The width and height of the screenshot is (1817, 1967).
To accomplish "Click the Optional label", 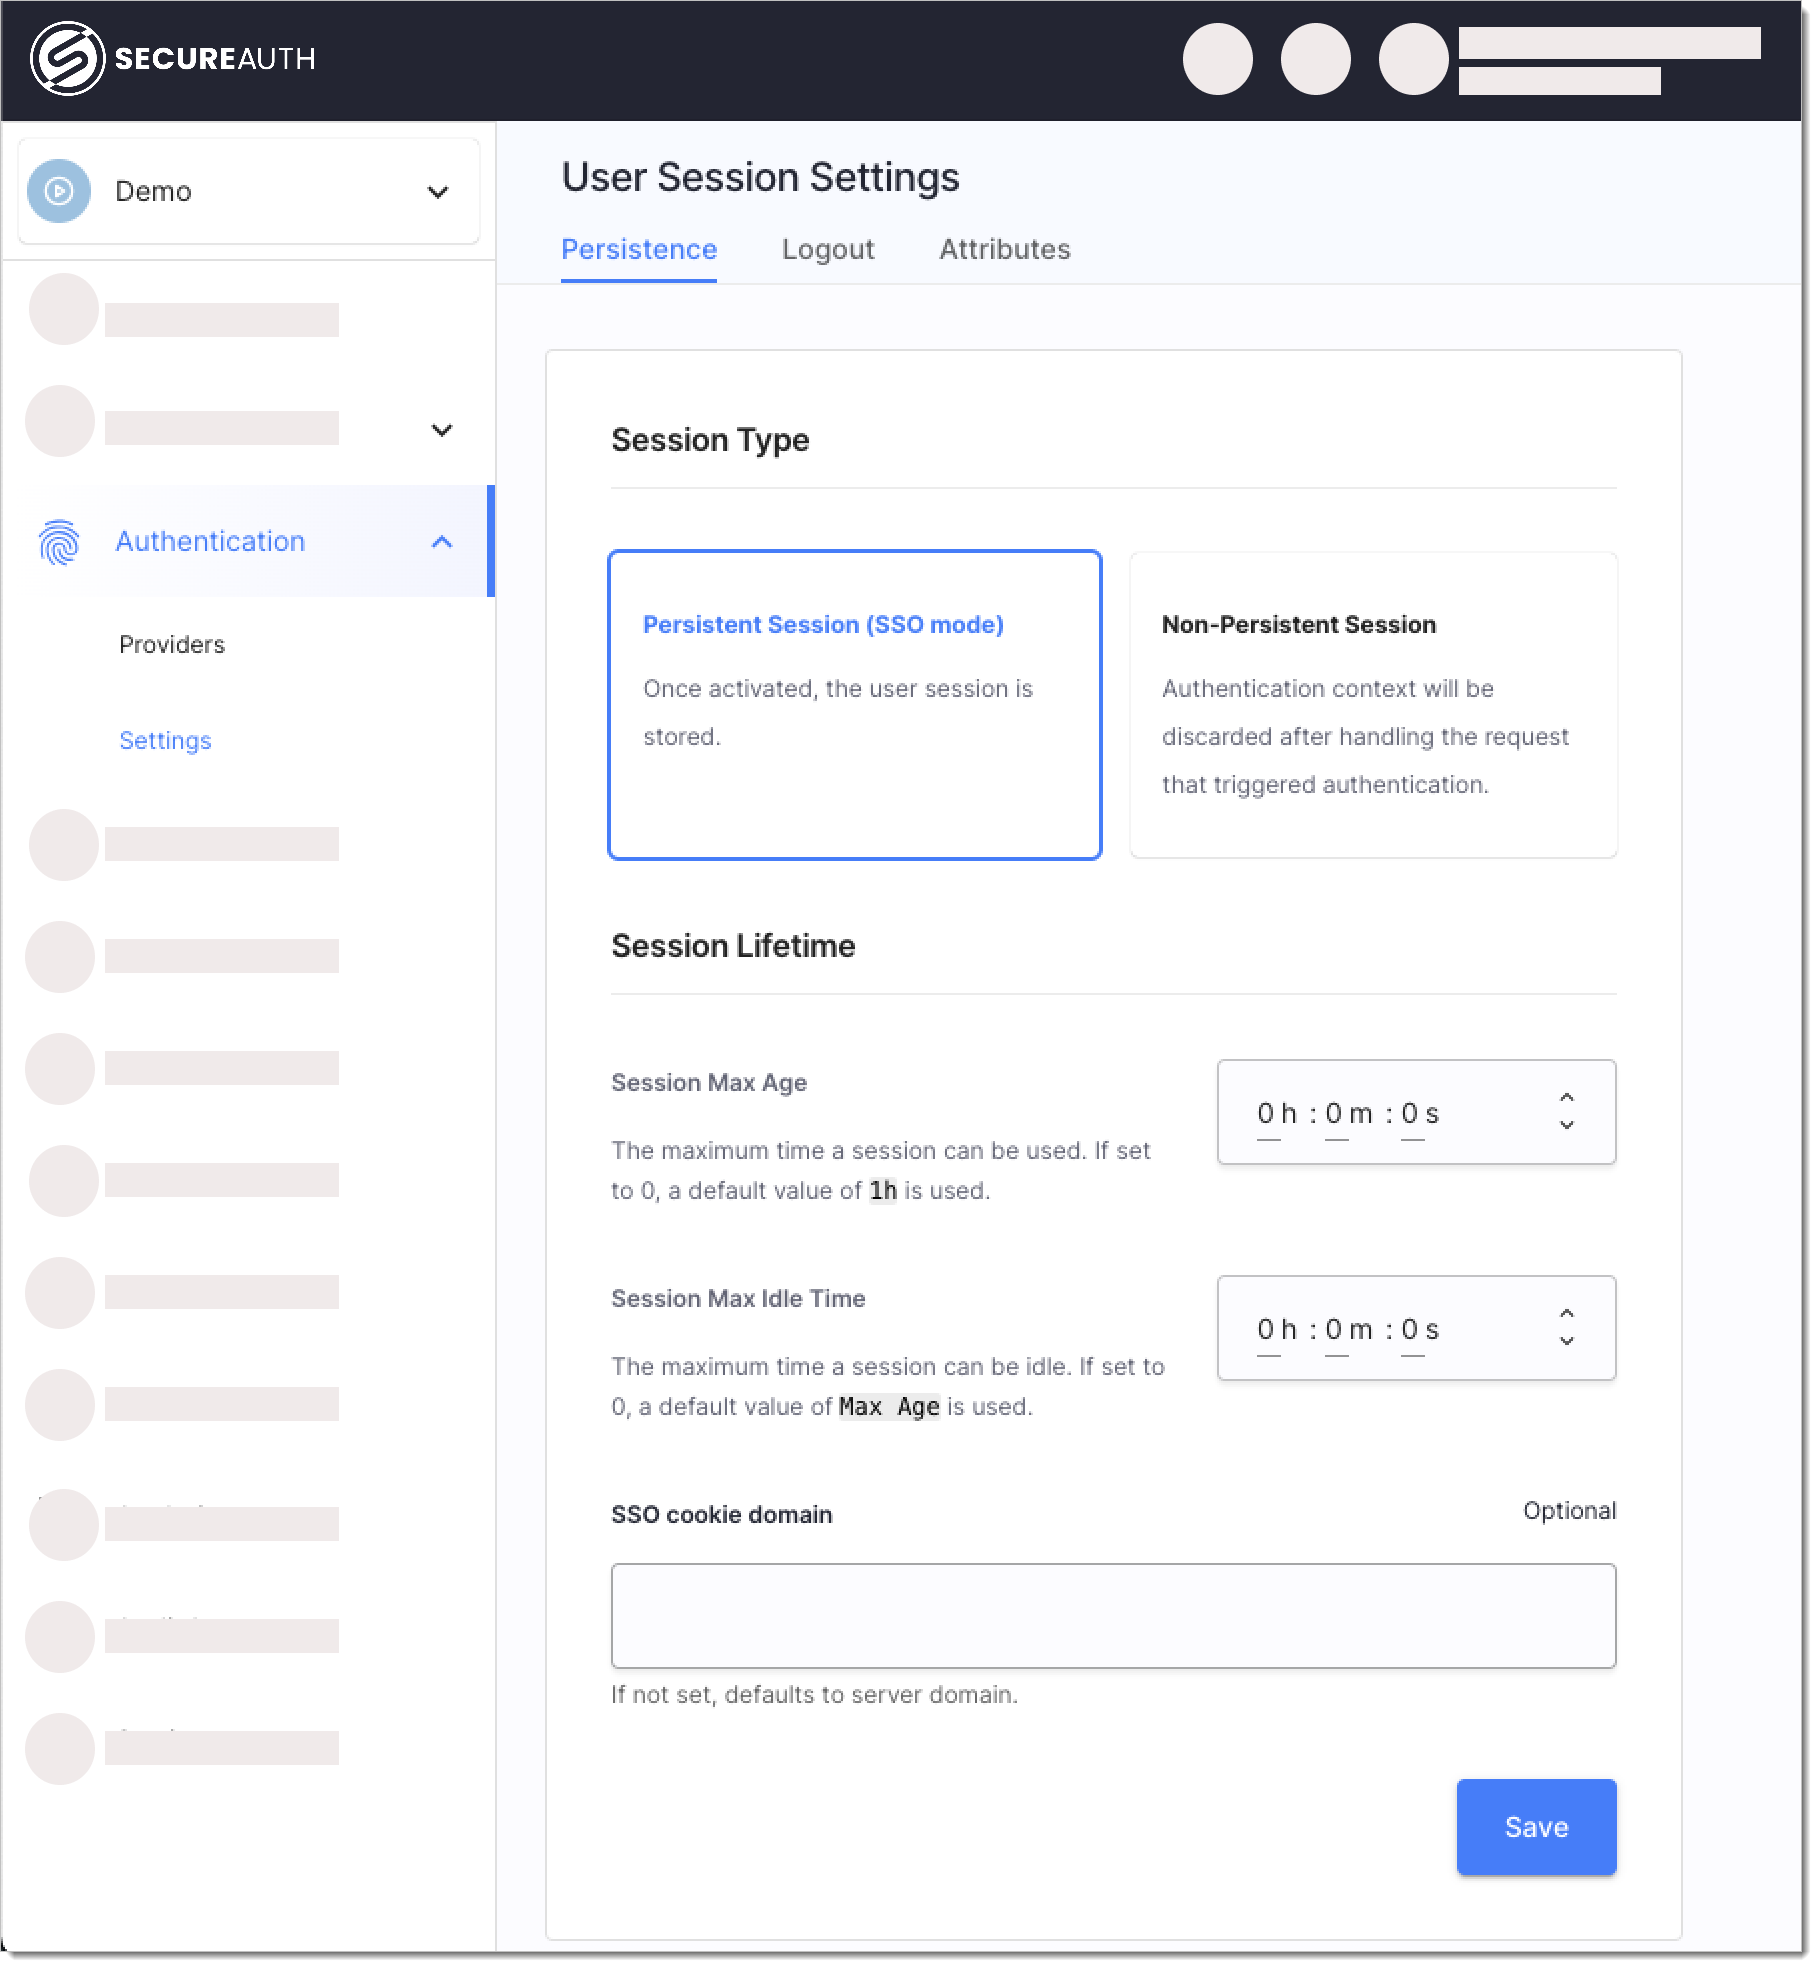I will tap(1569, 1511).
